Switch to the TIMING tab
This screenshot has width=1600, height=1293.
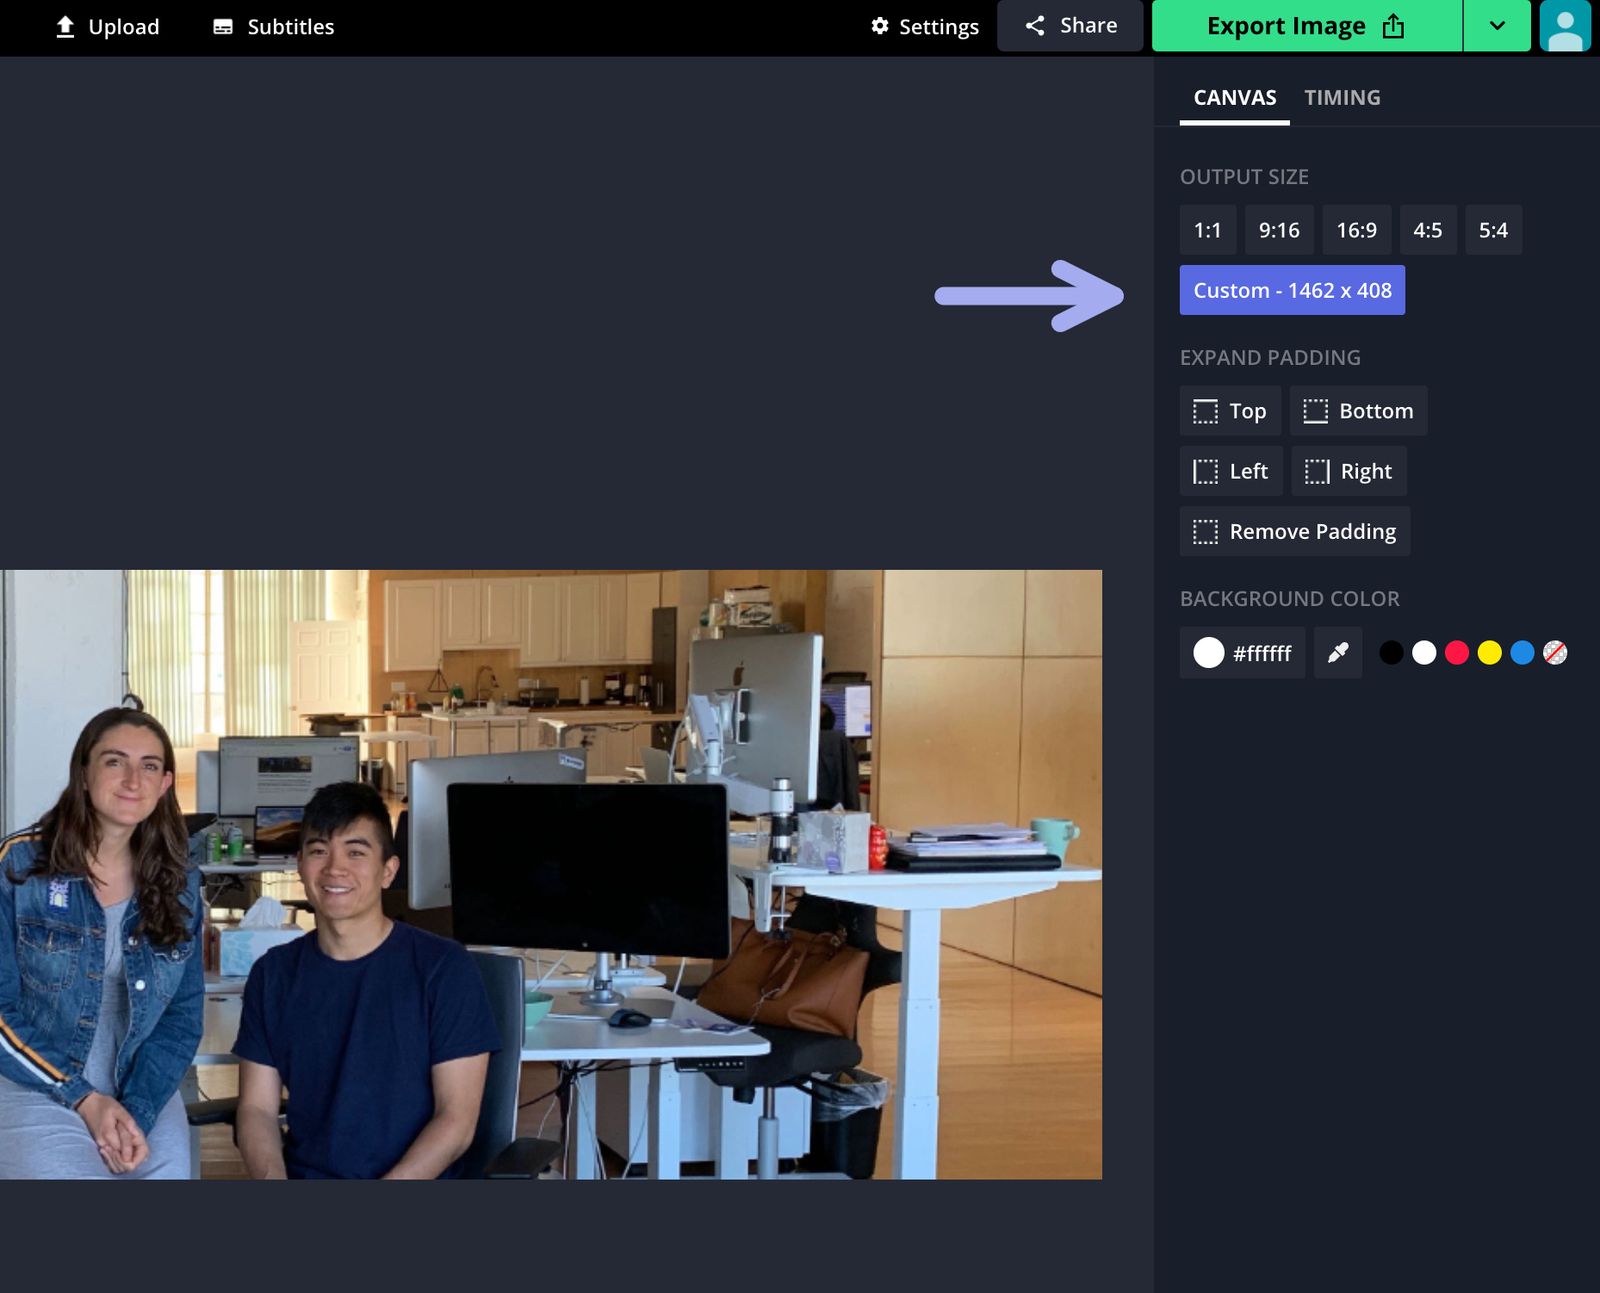pyautogui.click(x=1342, y=97)
